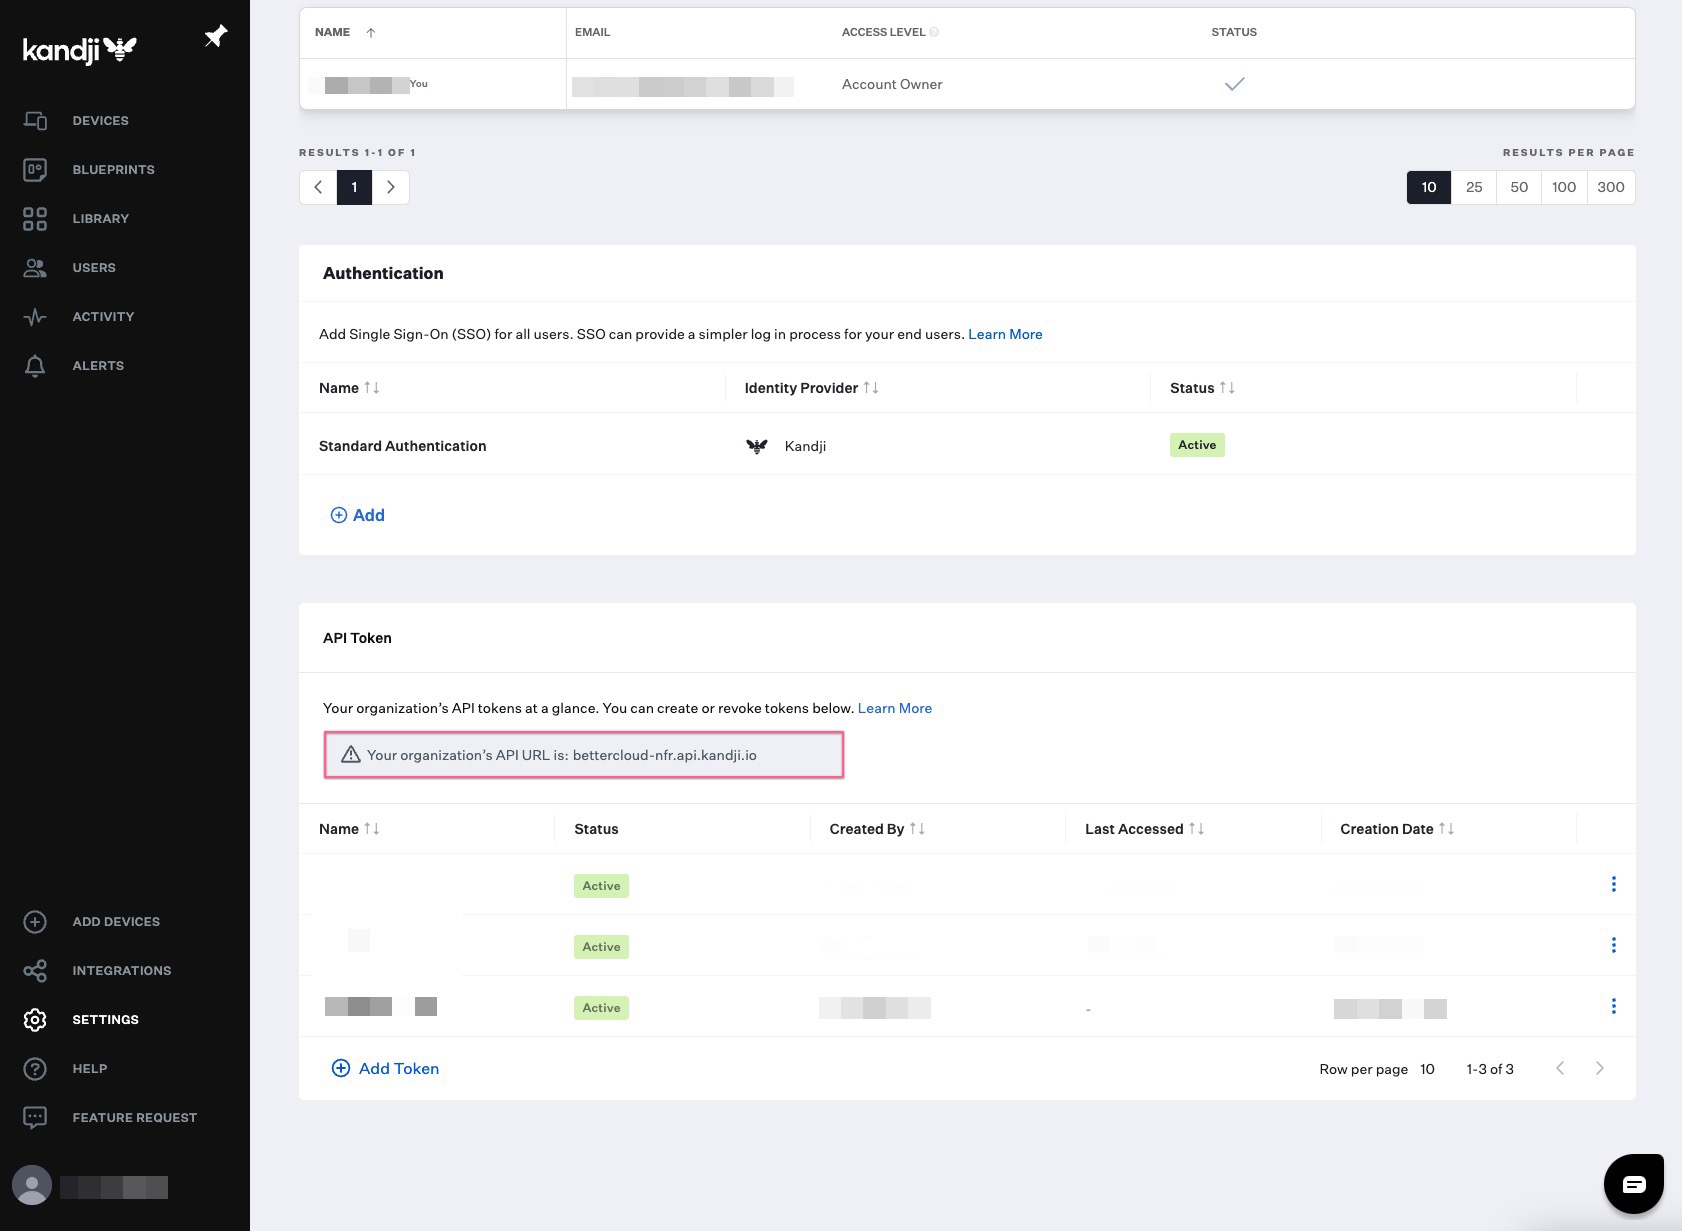
Task: Unpin the sidebar with the pin icon
Action: [216, 36]
